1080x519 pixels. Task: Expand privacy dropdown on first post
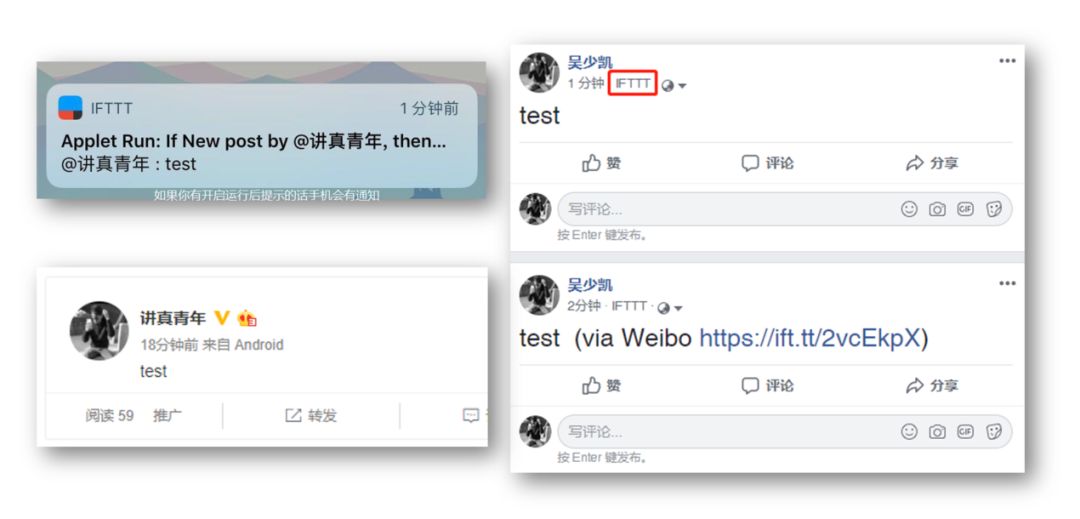click(x=674, y=86)
